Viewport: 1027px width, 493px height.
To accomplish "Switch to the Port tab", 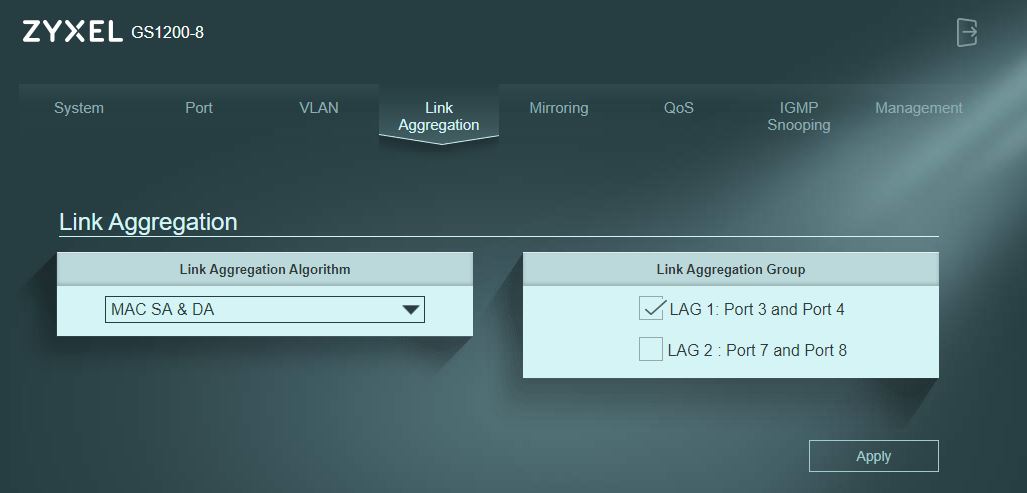I will [198, 108].
